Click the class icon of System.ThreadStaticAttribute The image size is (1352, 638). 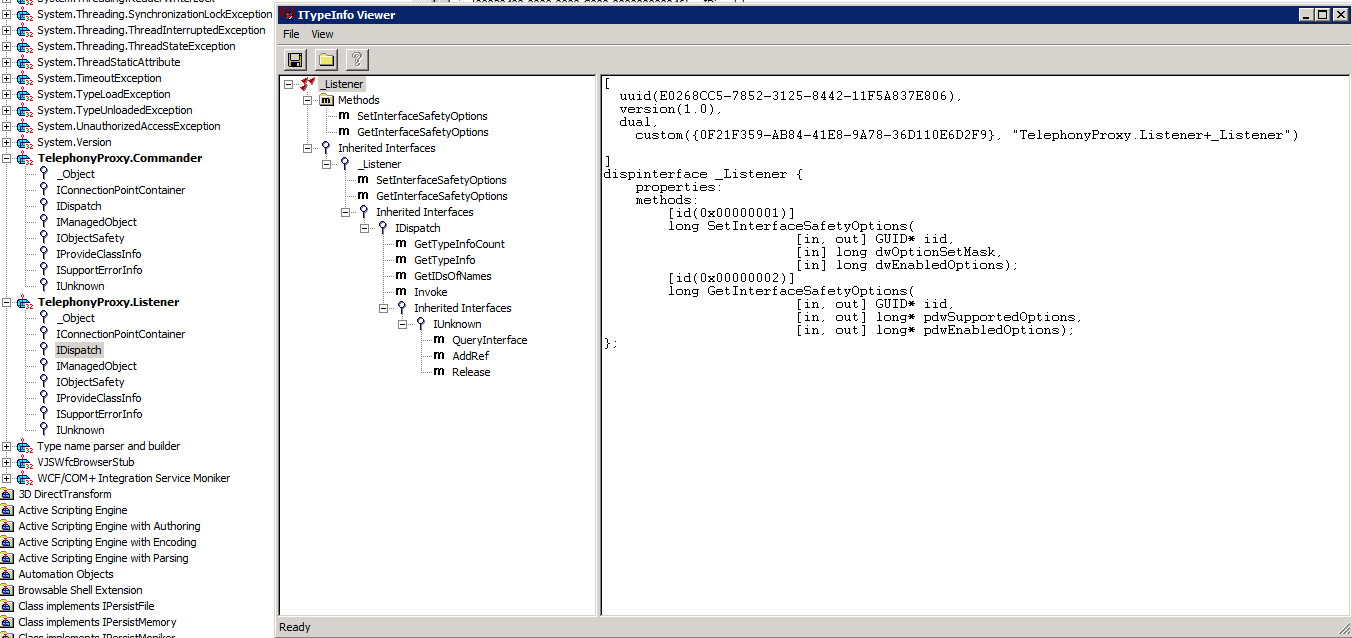(x=24, y=62)
